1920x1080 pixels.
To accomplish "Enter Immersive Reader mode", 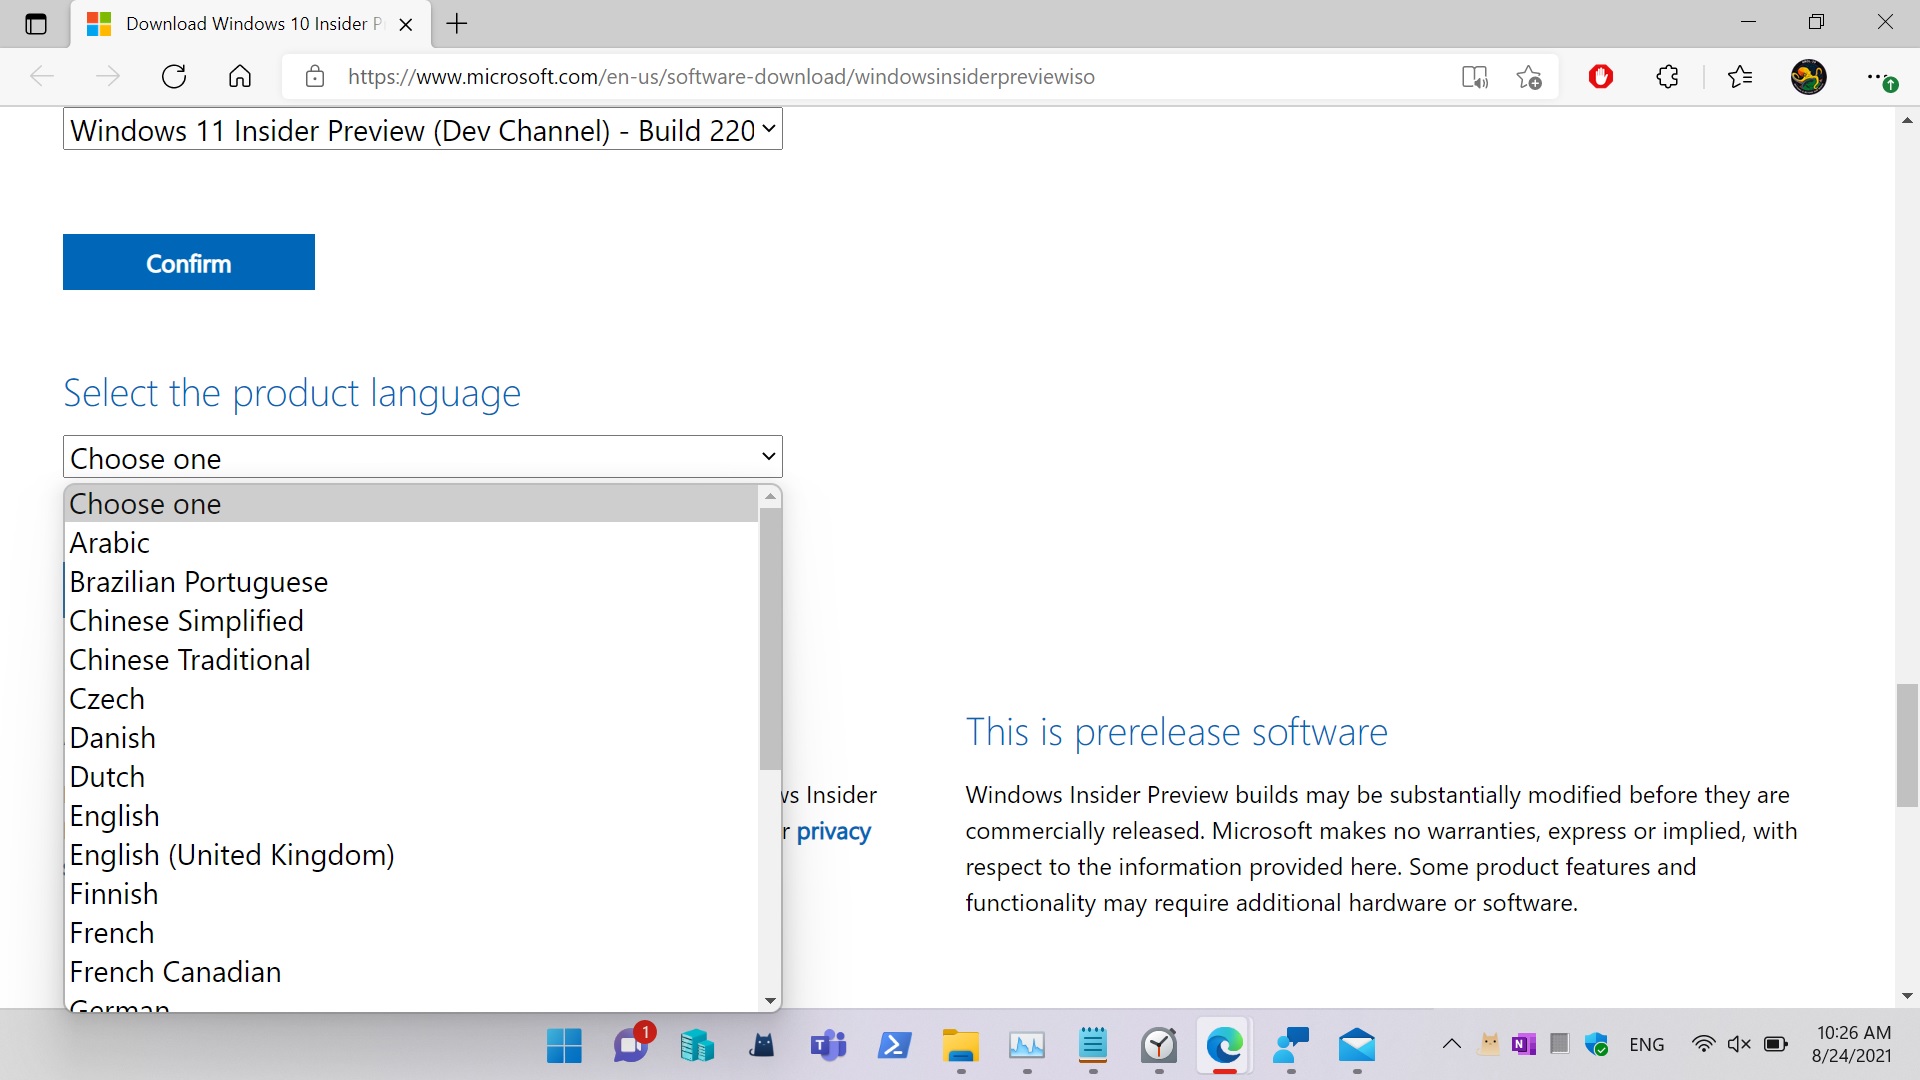I will pos(1475,76).
